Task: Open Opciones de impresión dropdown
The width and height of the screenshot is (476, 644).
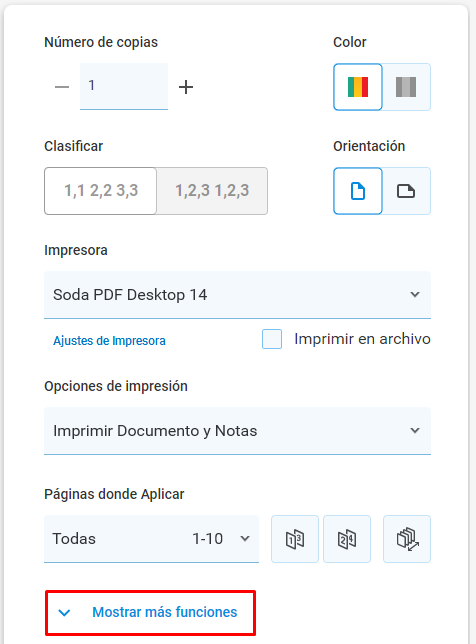Action: pyautogui.click(x=237, y=431)
